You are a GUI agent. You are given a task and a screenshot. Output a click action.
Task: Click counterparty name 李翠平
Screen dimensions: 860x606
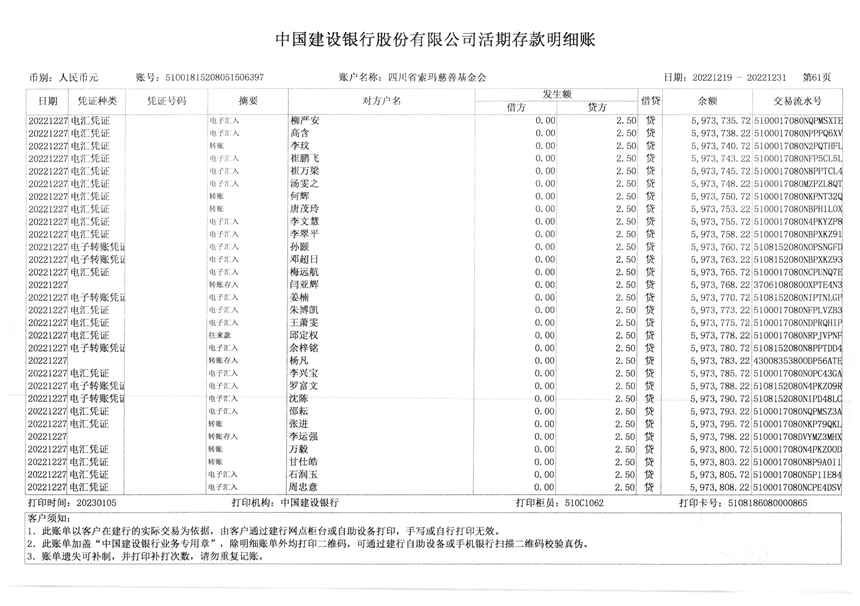click(x=304, y=234)
